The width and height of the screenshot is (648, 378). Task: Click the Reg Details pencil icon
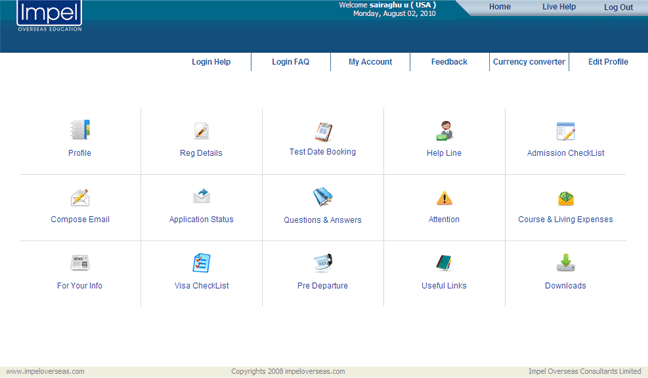point(201,131)
